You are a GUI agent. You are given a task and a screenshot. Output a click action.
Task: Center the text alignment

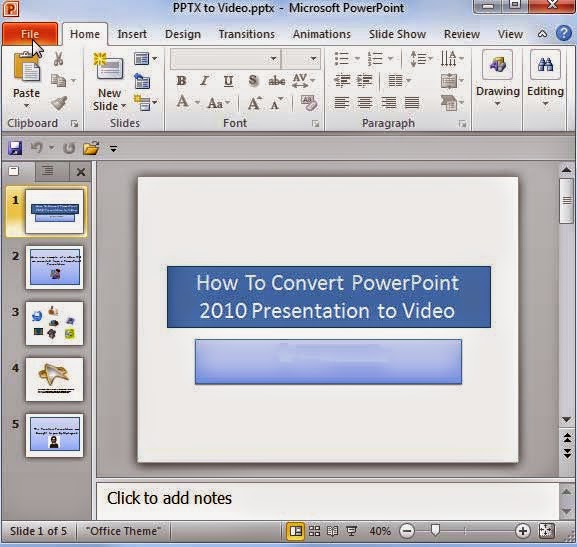coord(365,103)
